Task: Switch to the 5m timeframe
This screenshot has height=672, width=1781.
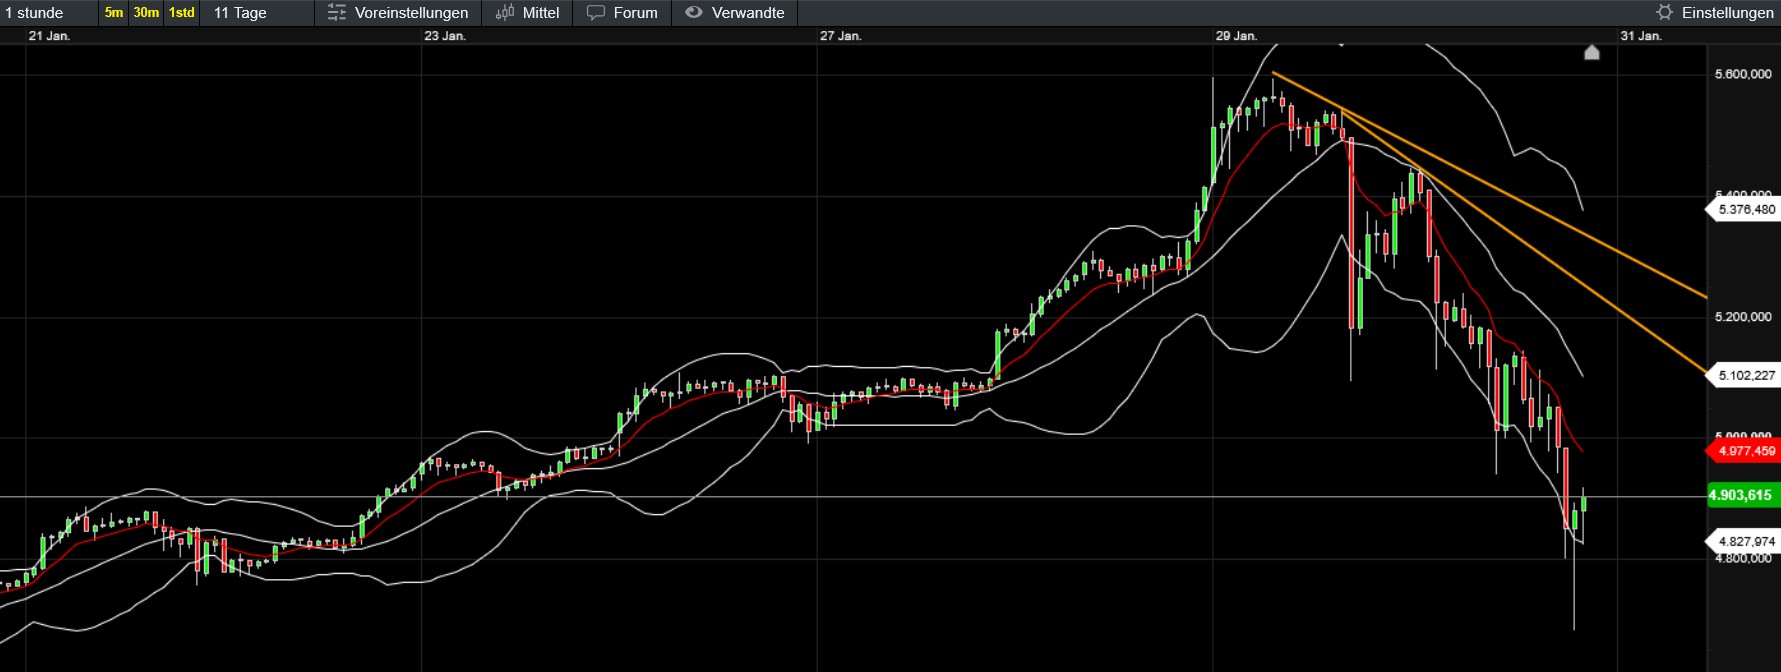Action: click(114, 13)
